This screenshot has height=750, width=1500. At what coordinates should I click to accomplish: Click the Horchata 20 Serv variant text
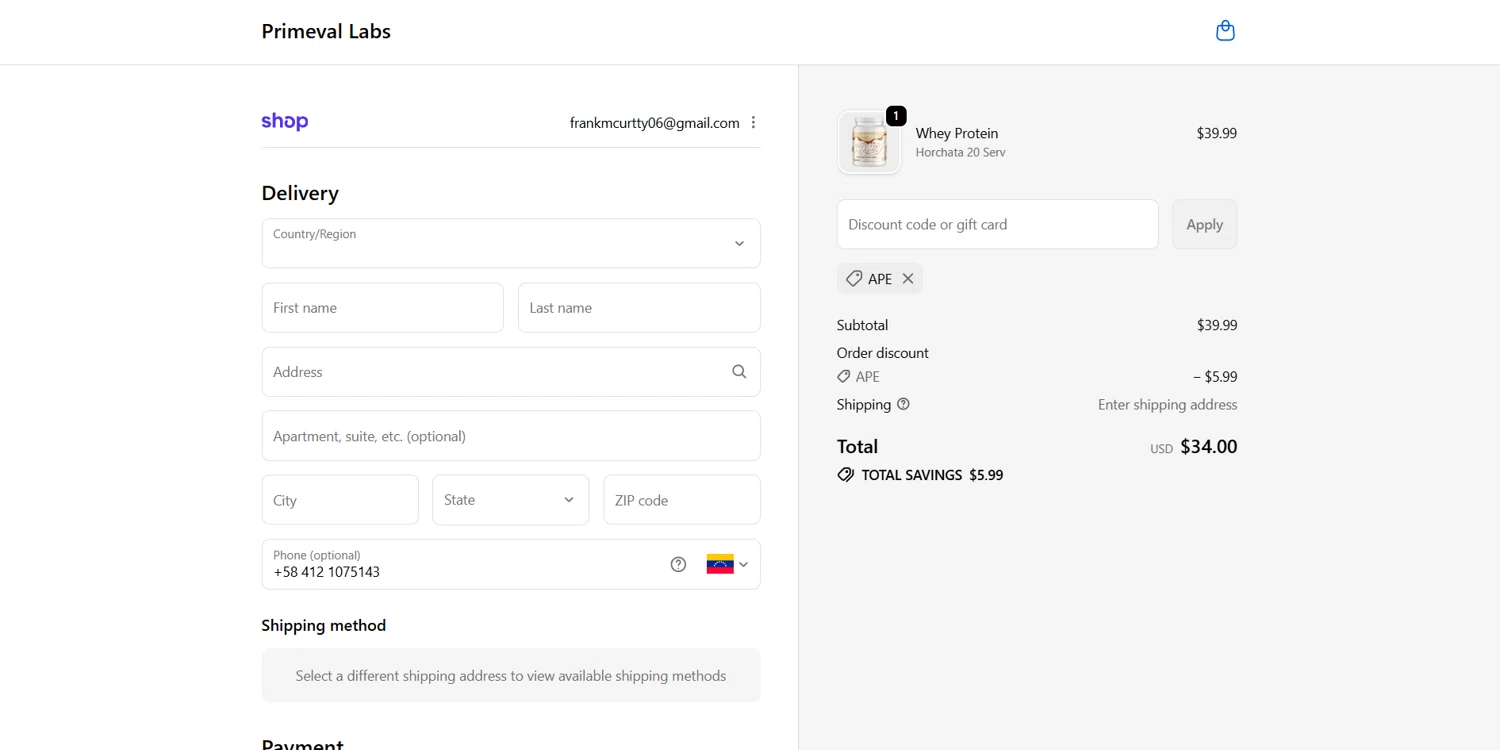[961, 153]
